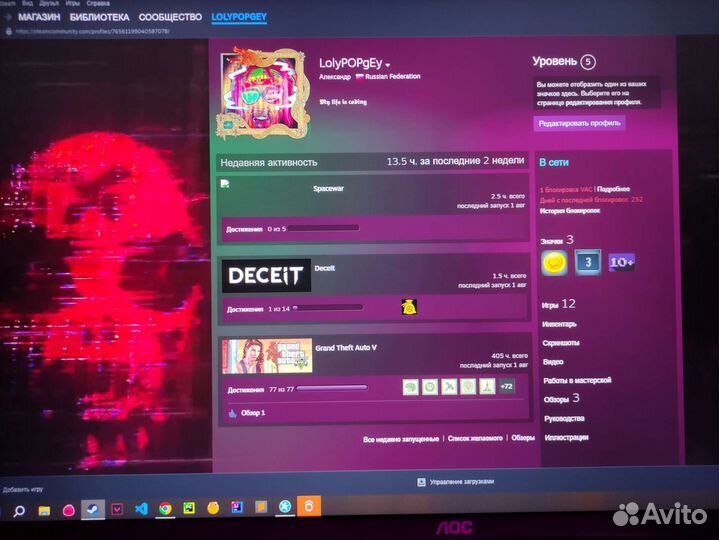Open the Spacewar game title link

coord(328,188)
